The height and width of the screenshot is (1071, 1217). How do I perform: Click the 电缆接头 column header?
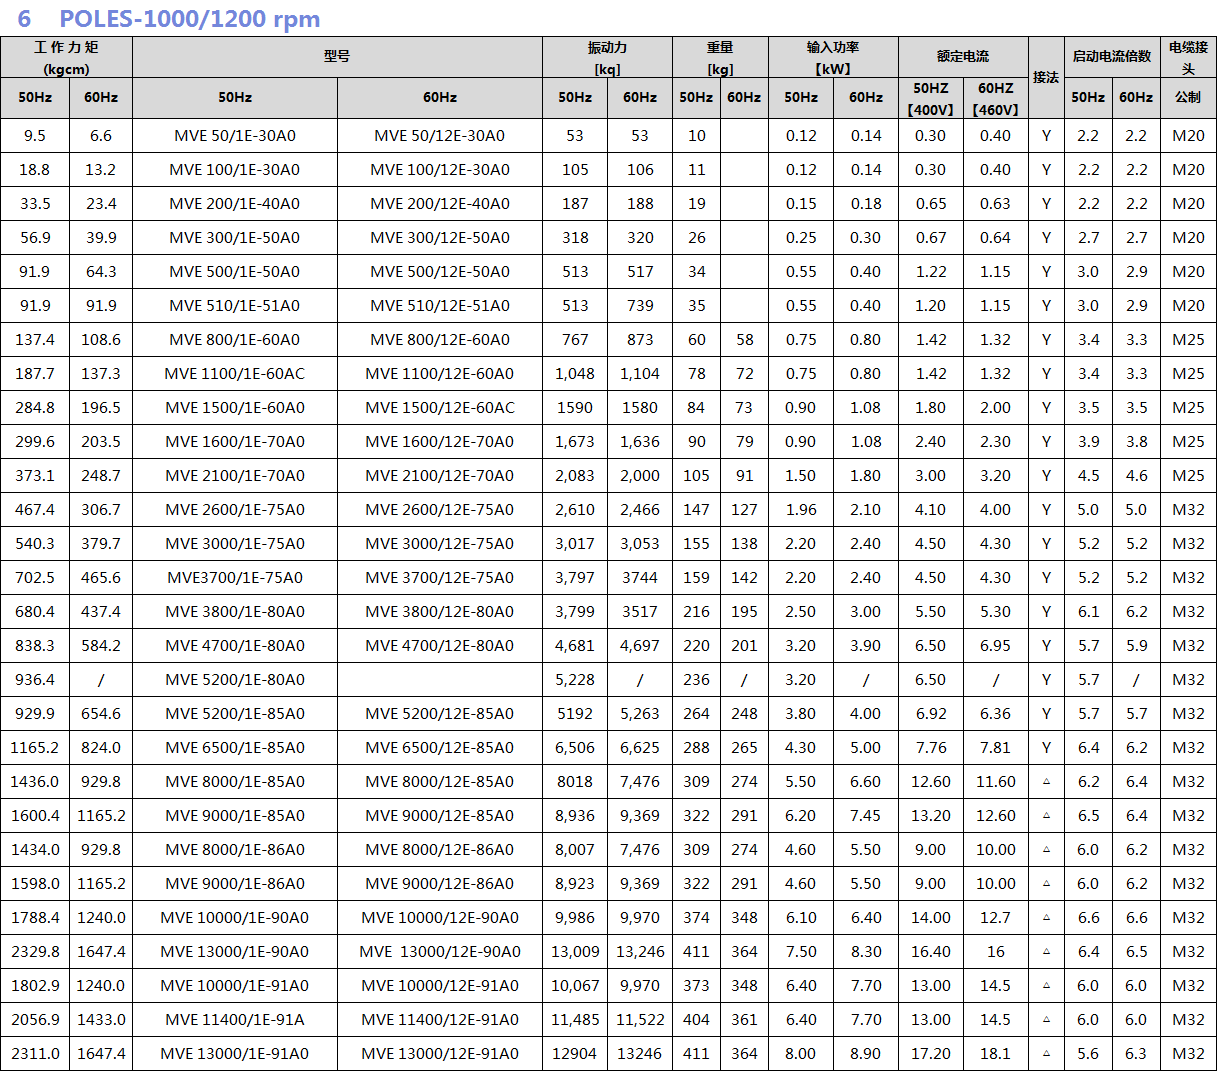[x=1188, y=58]
